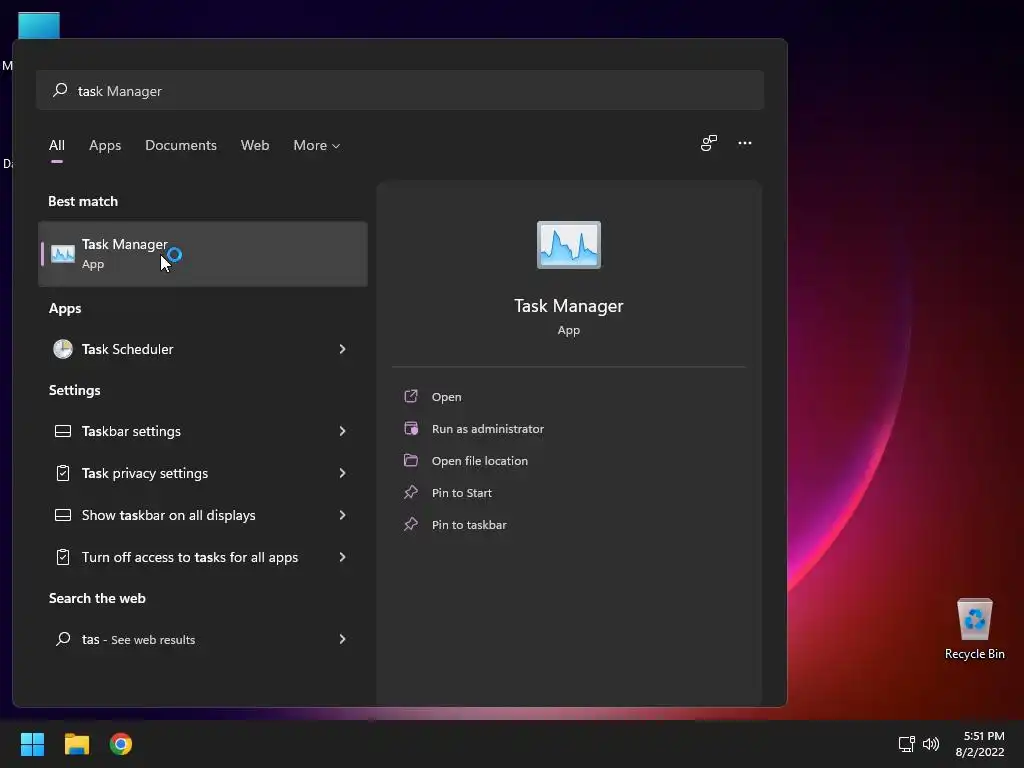
Task: Click the Windows Start button on taskbar
Action: point(32,744)
